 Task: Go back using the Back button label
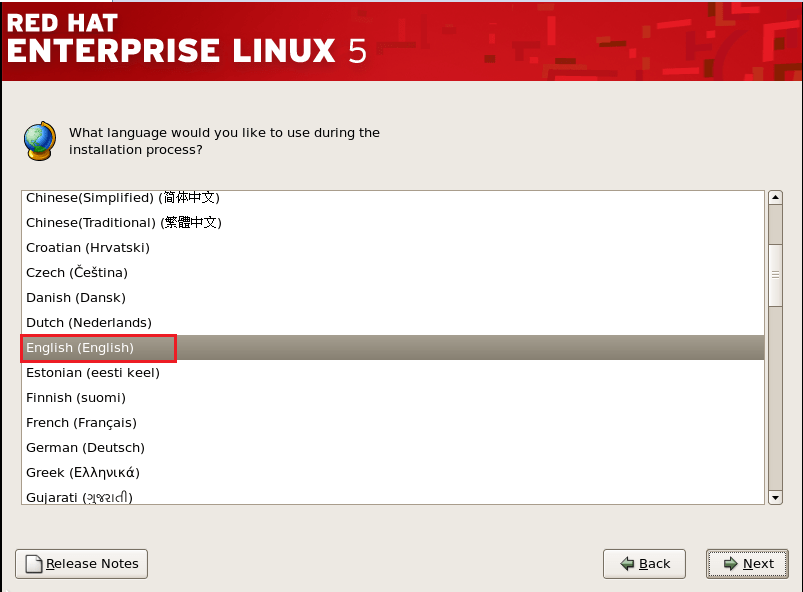point(655,564)
